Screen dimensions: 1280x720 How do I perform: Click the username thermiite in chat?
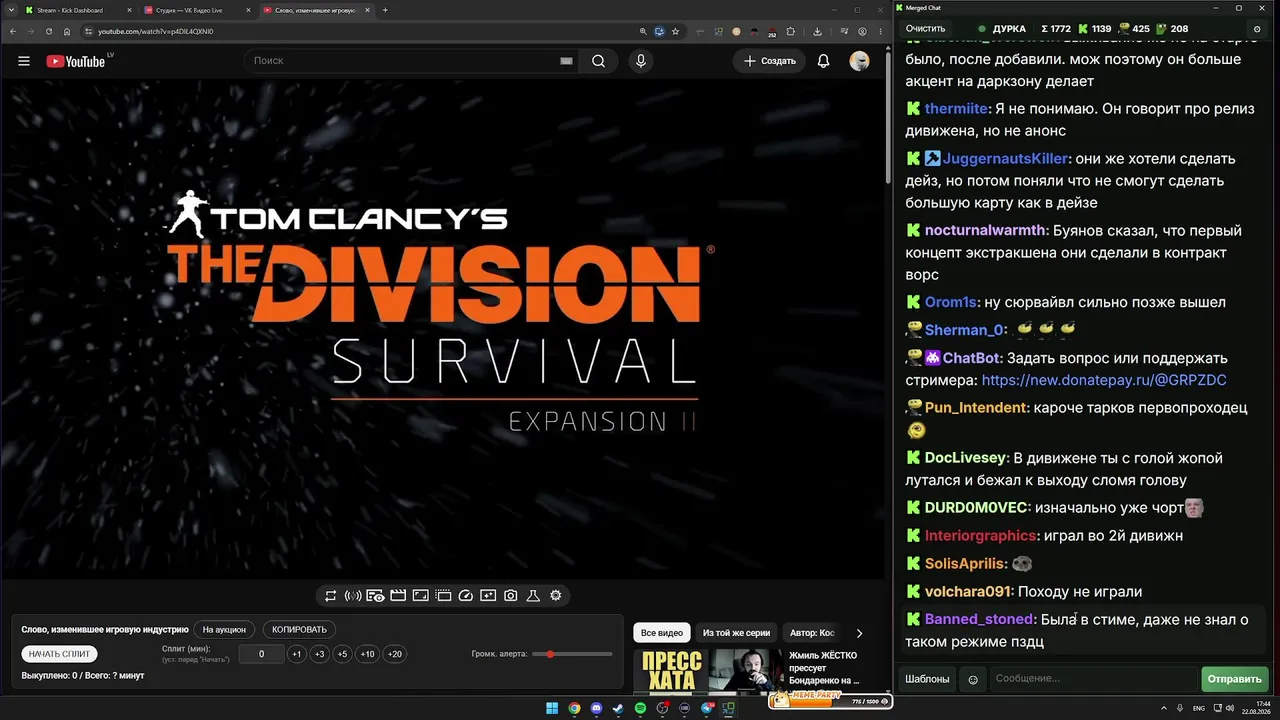coord(957,108)
